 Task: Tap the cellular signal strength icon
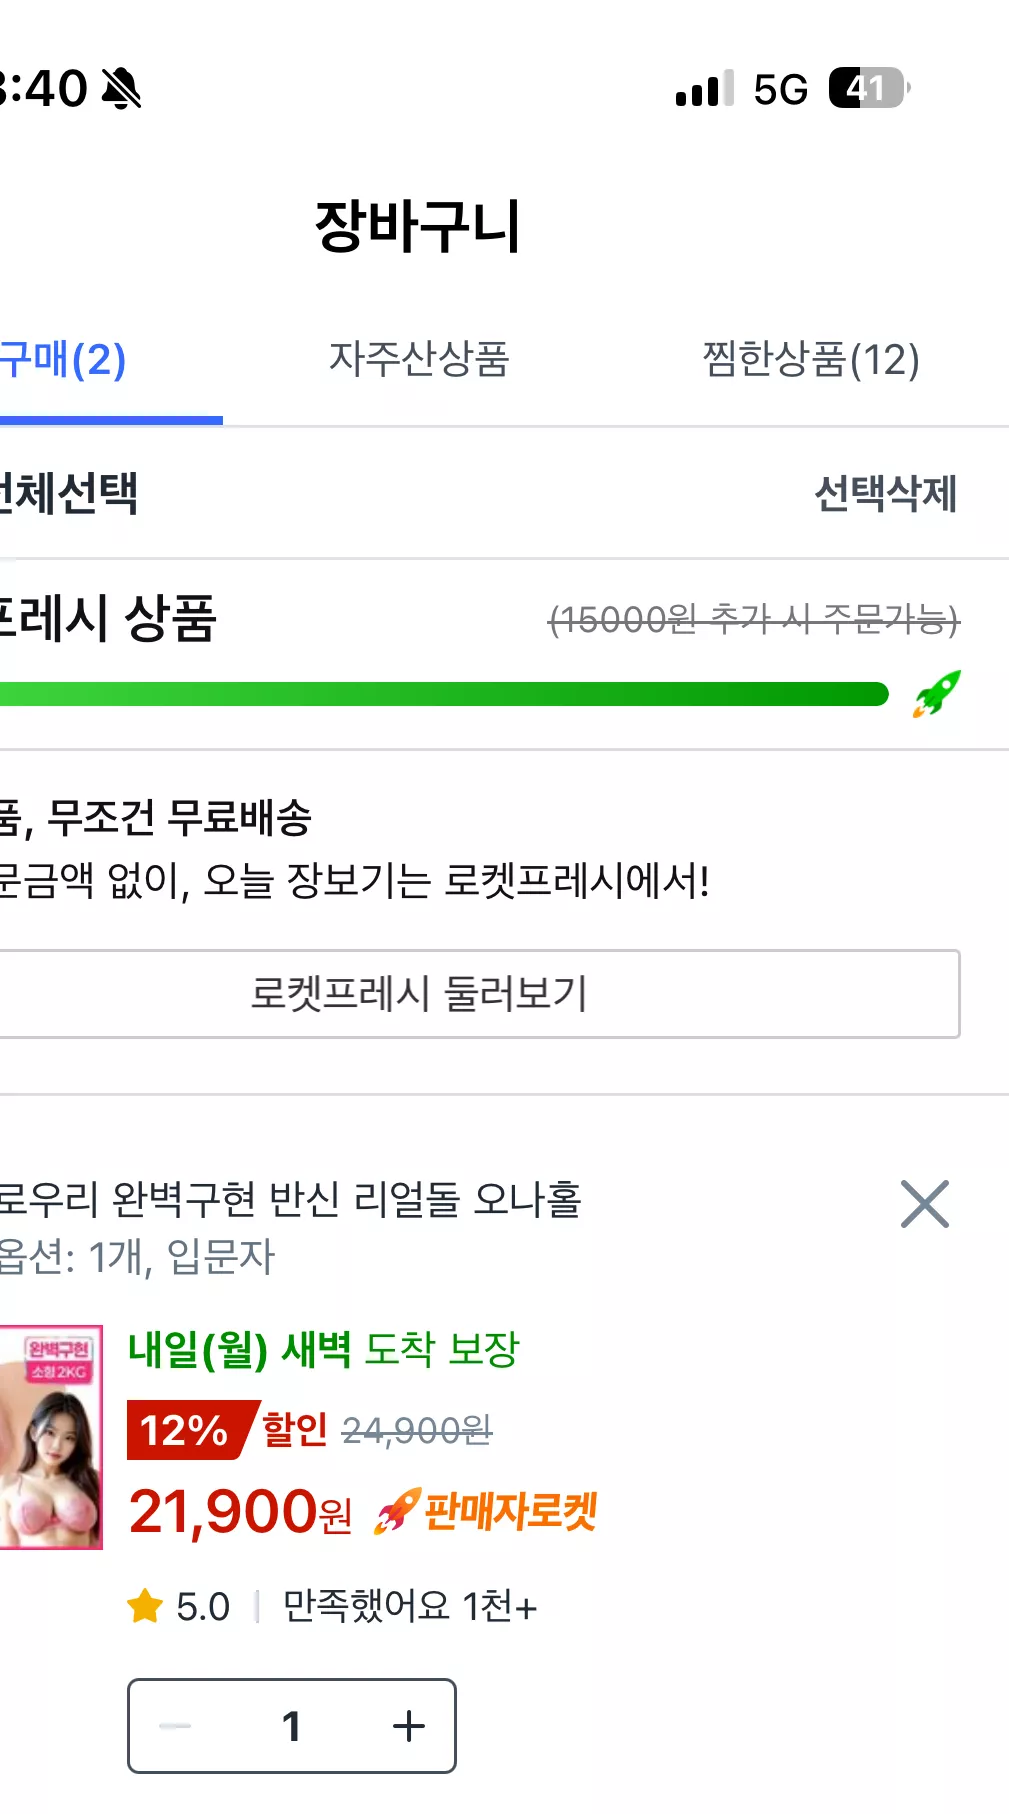click(705, 88)
